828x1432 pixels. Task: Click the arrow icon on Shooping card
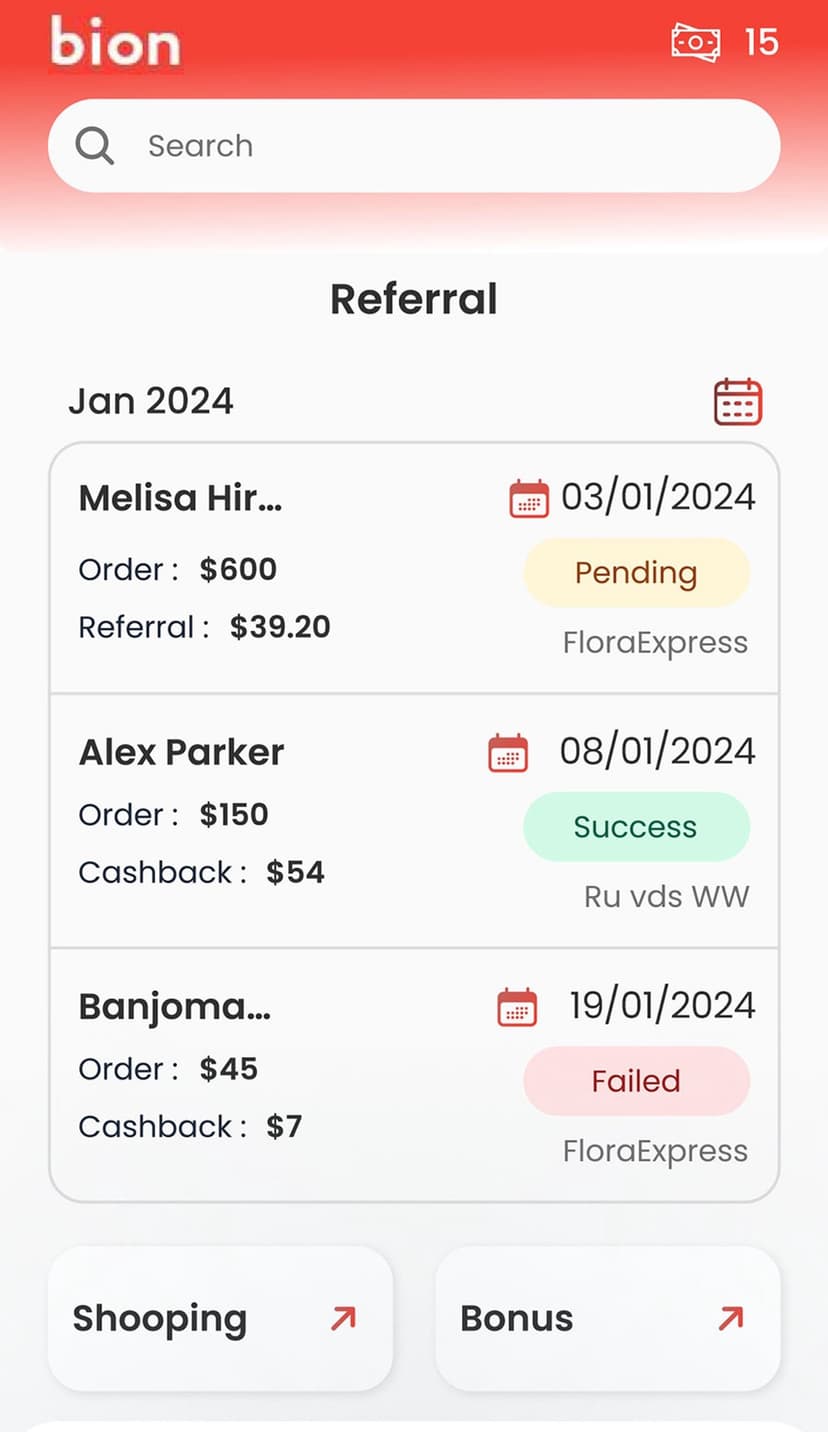tap(343, 1319)
